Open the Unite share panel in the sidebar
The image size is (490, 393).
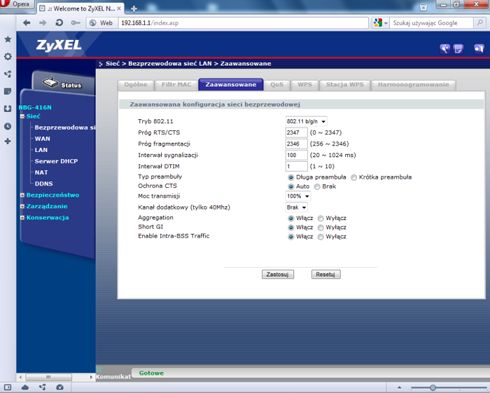8,74
